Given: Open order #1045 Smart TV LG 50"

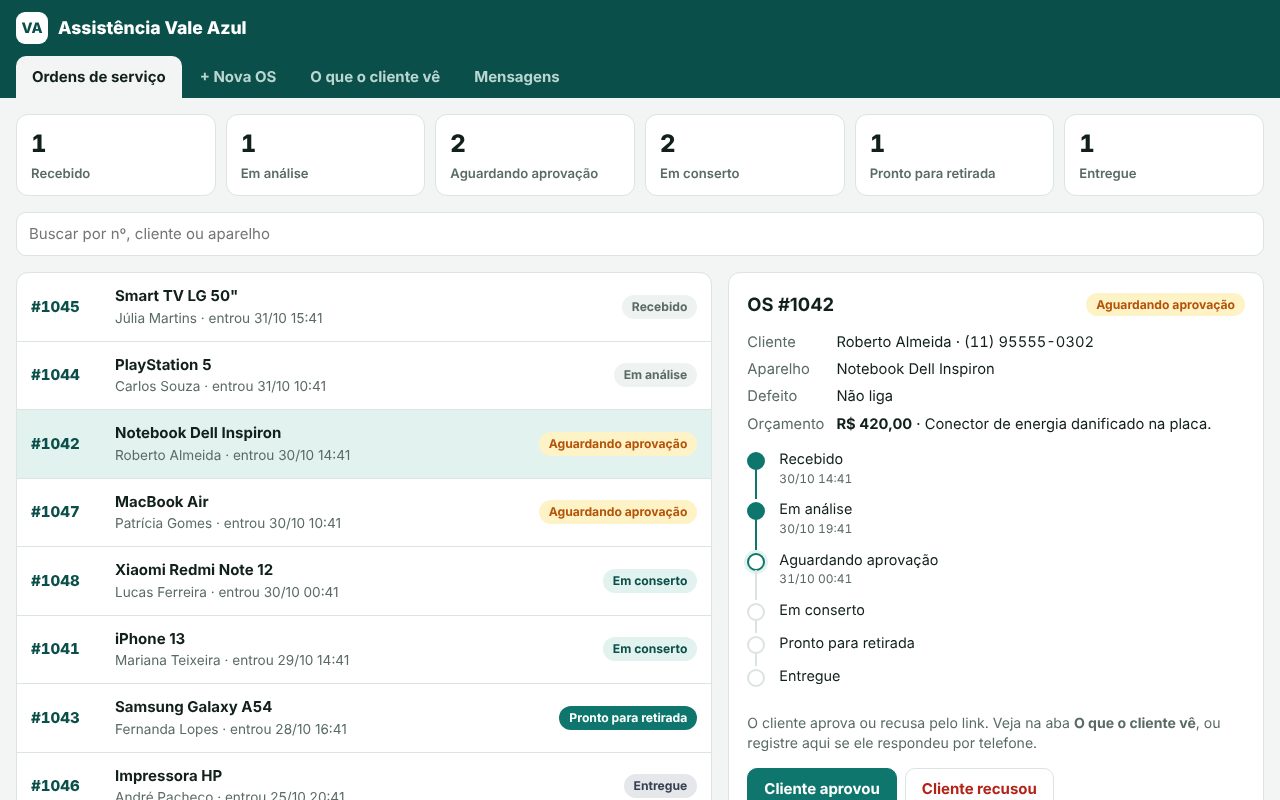Looking at the screenshot, I should [364, 307].
